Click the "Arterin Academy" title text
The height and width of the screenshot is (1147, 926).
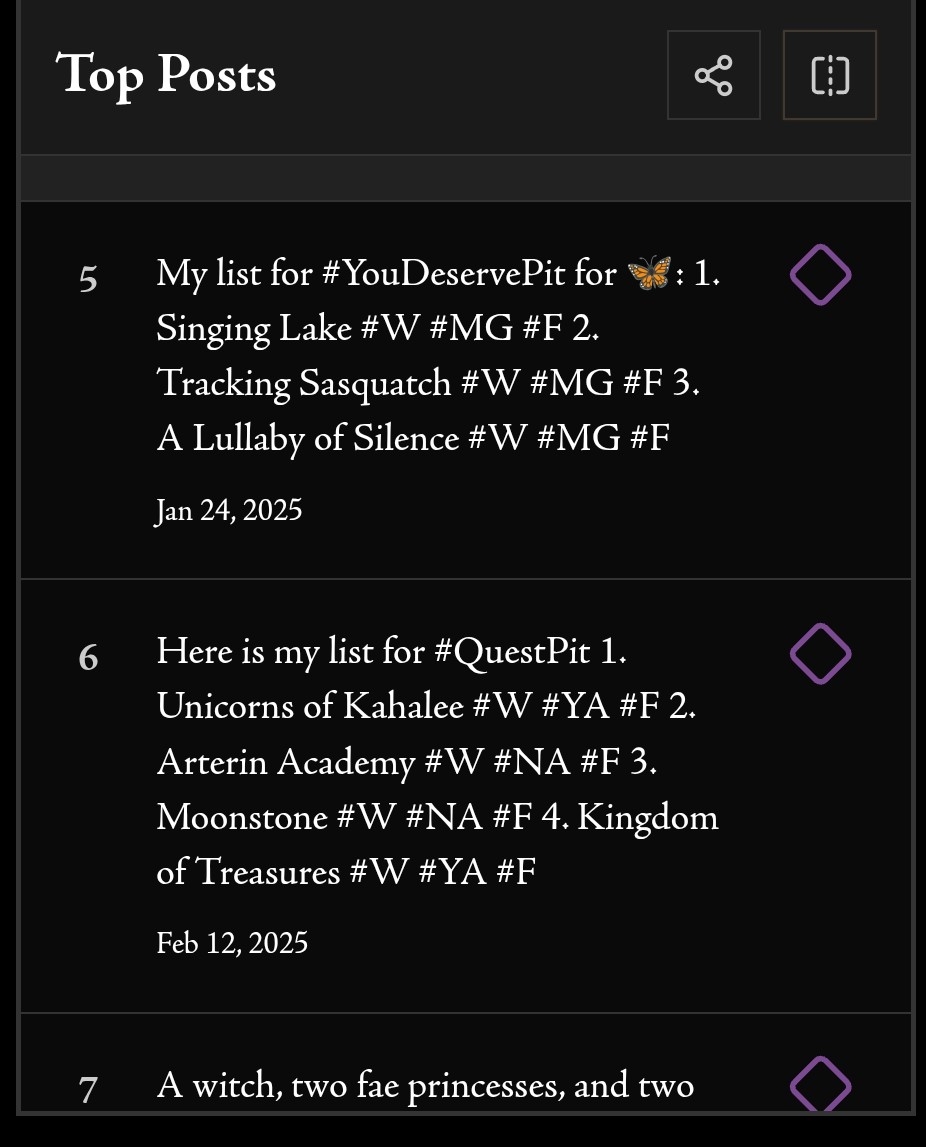[285, 762]
